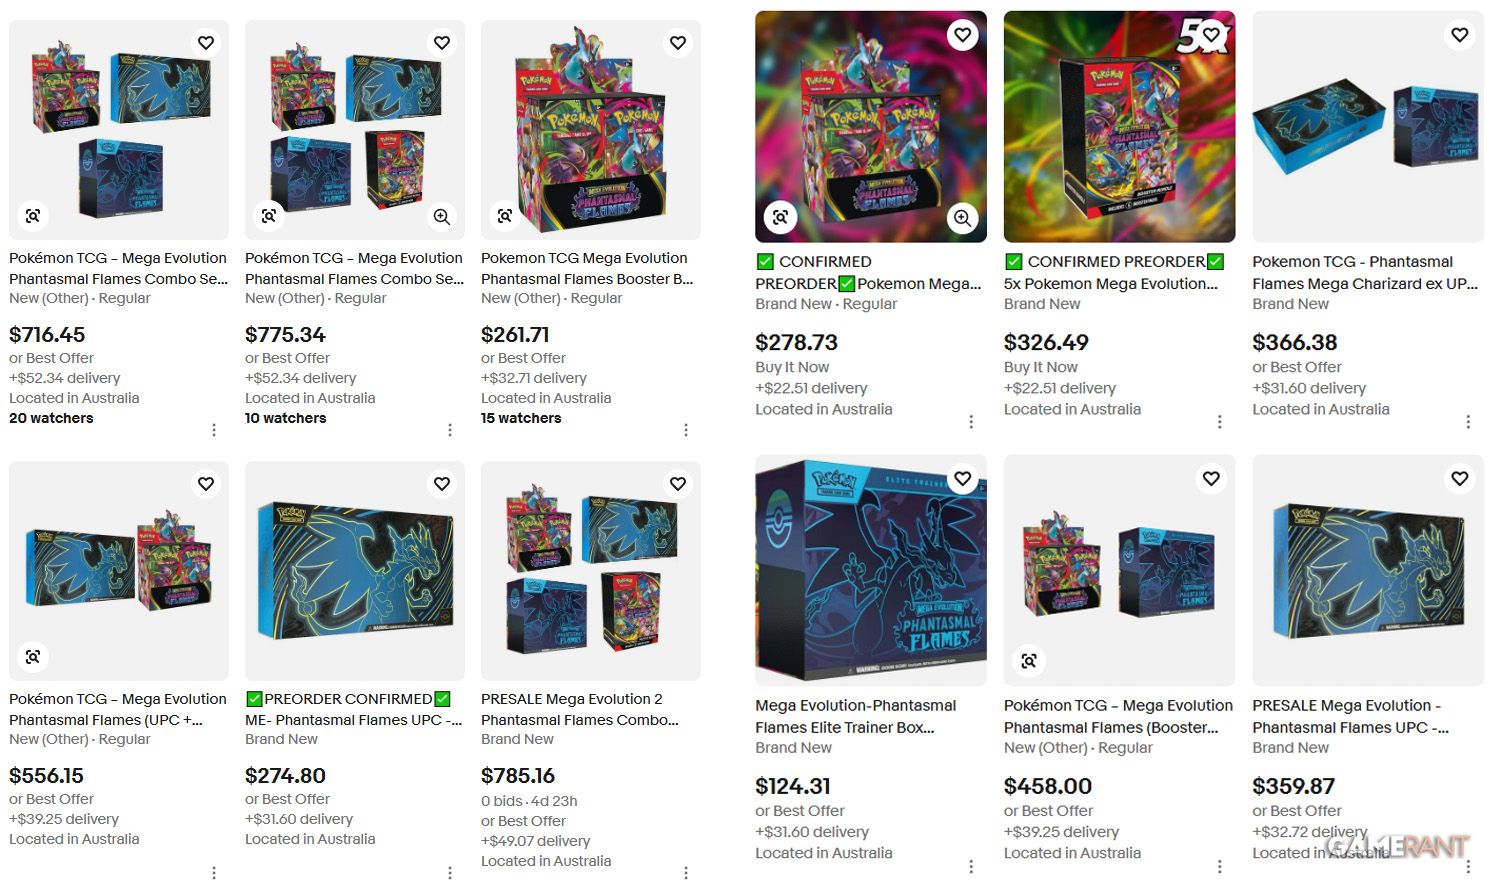Image resolution: width=1503 pixels, height=889 pixels.
Task: Find similar items for $261.71 booster box
Action: (x=505, y=216)
